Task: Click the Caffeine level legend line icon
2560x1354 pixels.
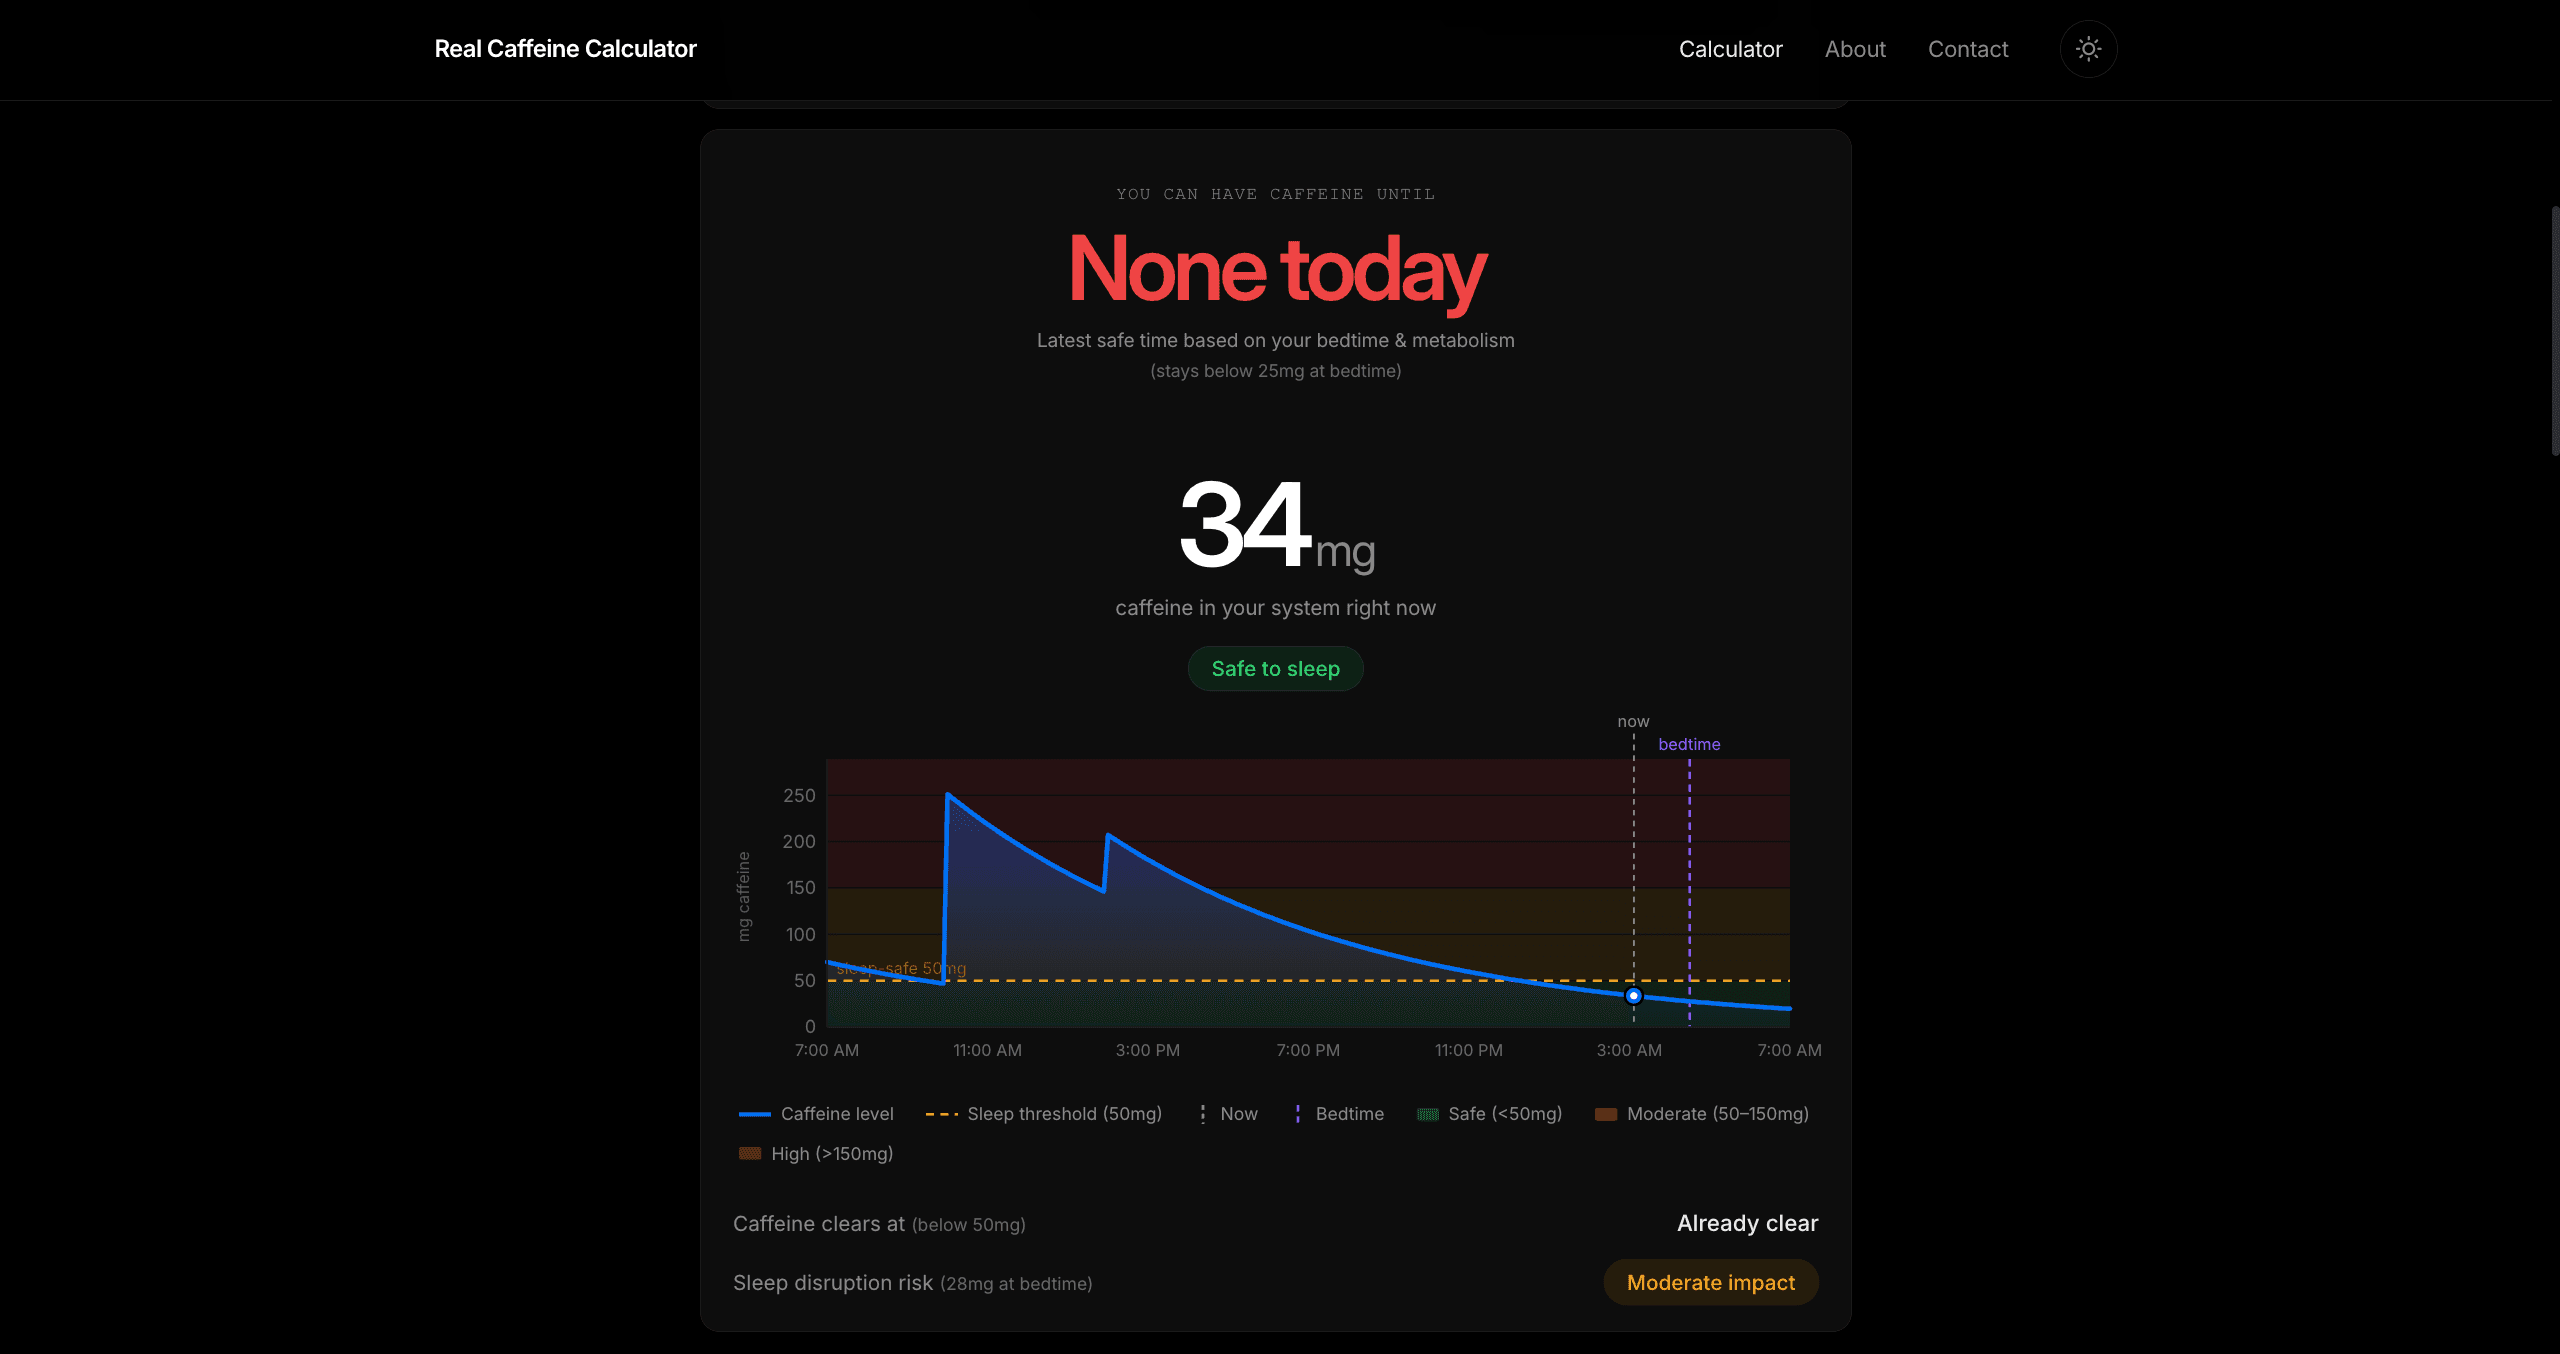Action: click(754, 1114)
